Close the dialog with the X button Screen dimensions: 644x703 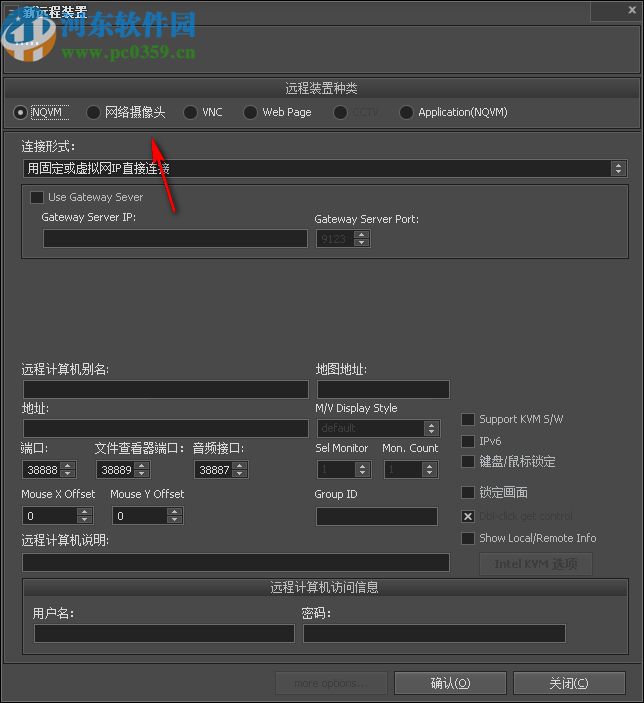(x=632, y=10)
